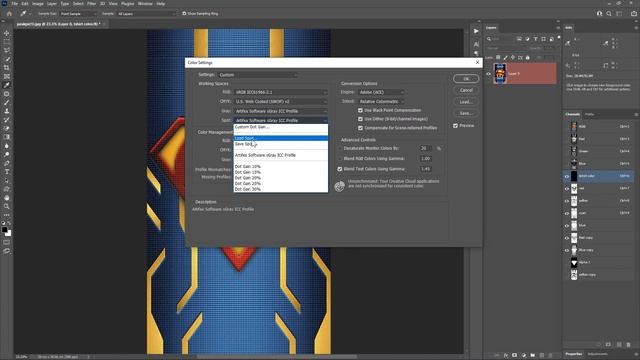Click Cancel in Color Settings
The image size is (640, 360).
click(466, 90)
